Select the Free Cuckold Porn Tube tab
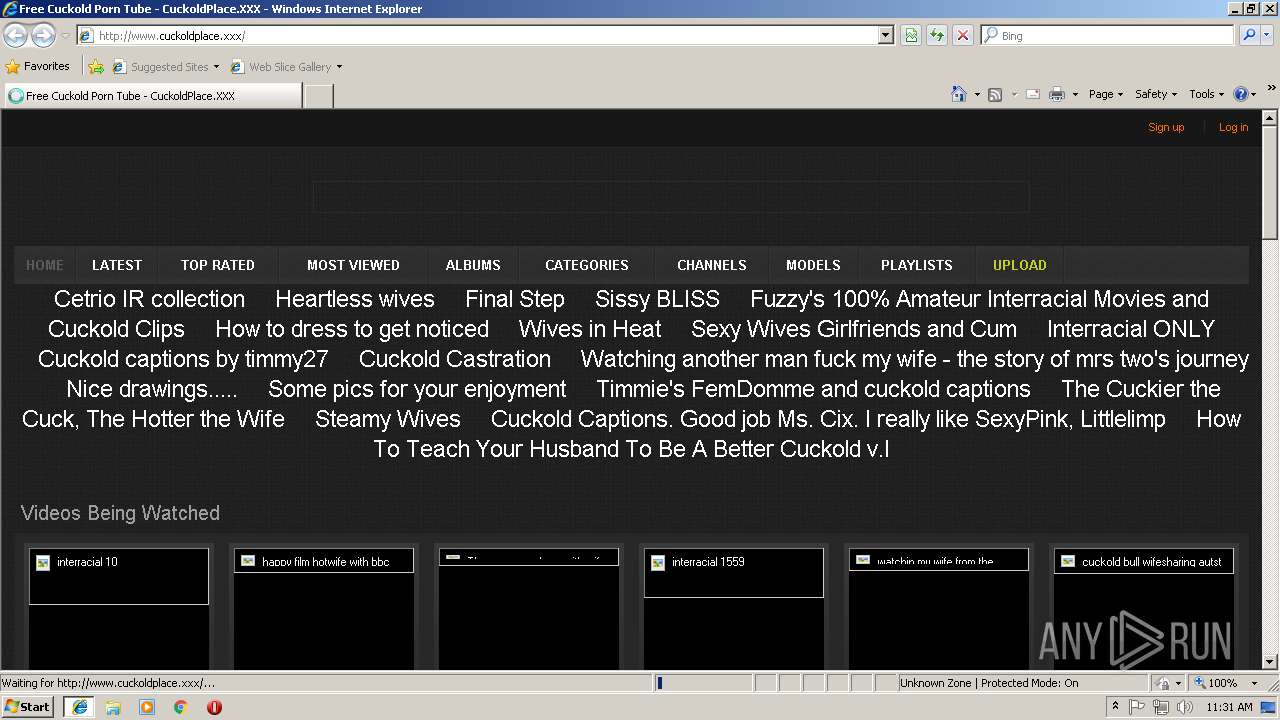 [x=153, y=96]
